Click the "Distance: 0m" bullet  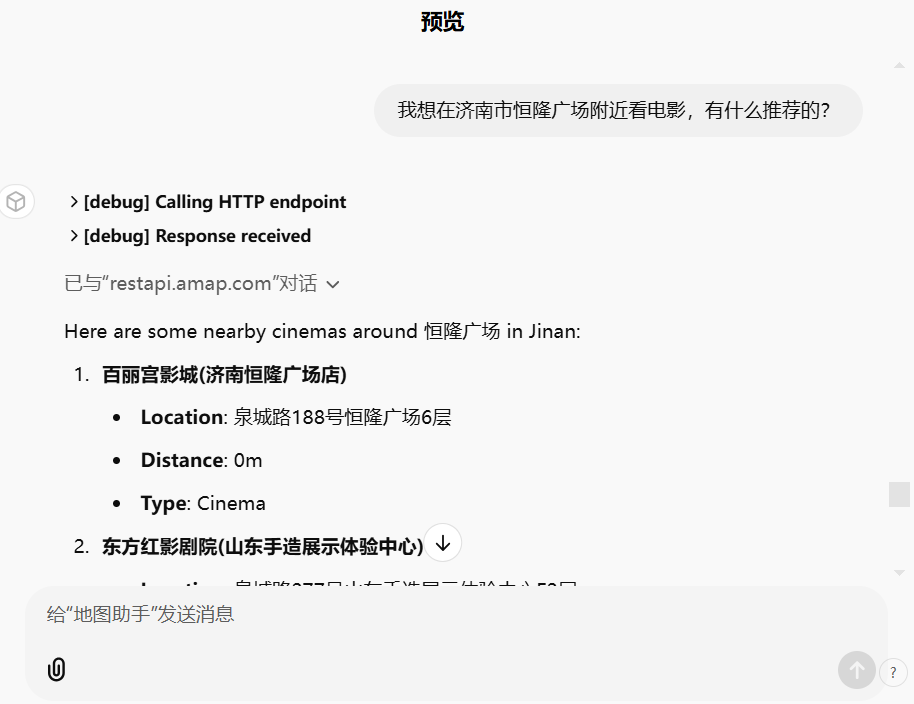point(201,460)
